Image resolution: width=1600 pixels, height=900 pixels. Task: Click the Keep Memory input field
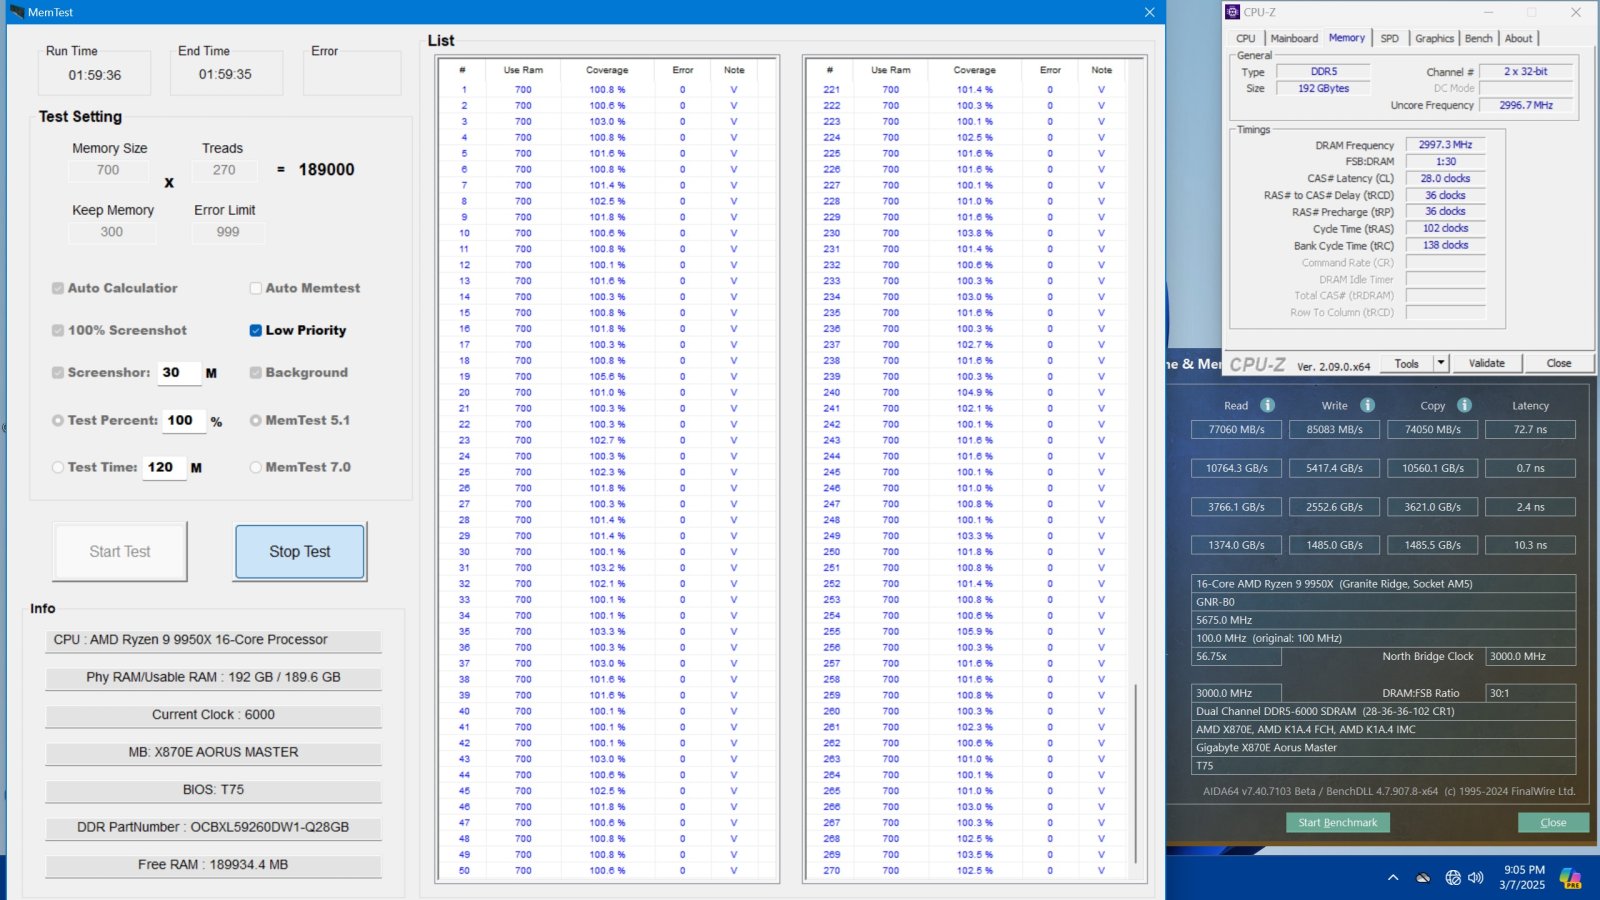click(x=112, y=232)
